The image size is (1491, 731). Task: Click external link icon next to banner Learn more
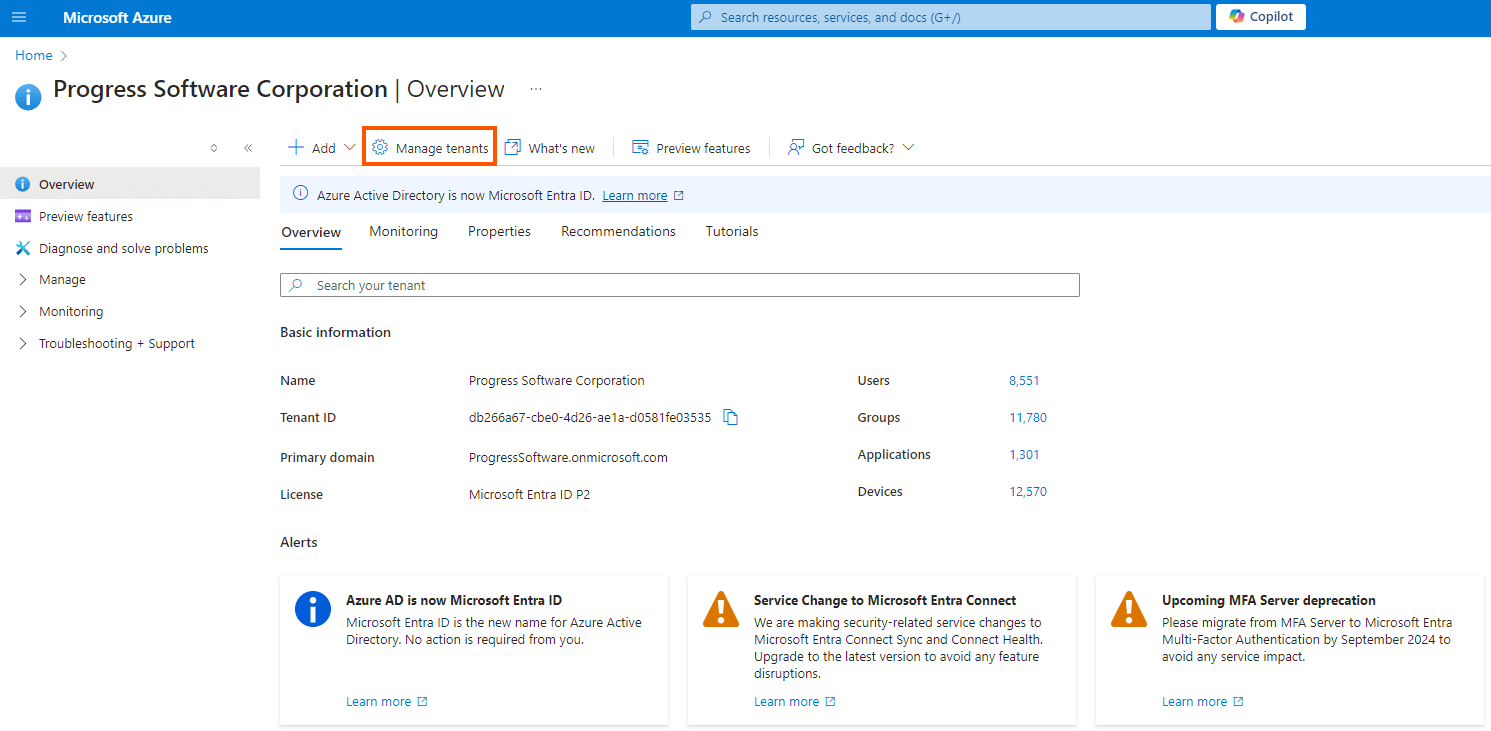click(679, 196)
